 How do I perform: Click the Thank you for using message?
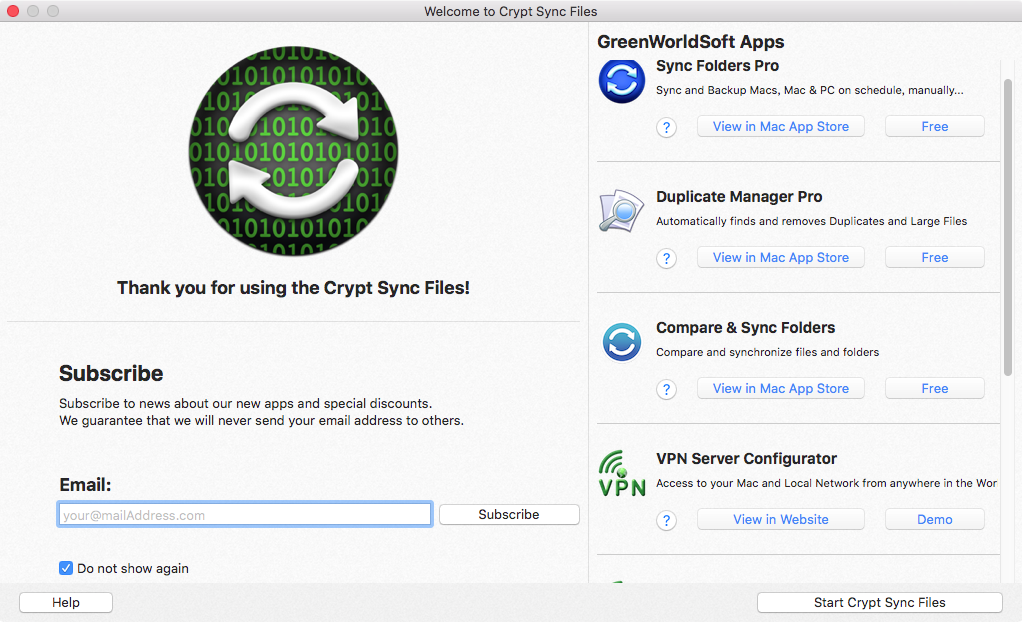point(293,288)
